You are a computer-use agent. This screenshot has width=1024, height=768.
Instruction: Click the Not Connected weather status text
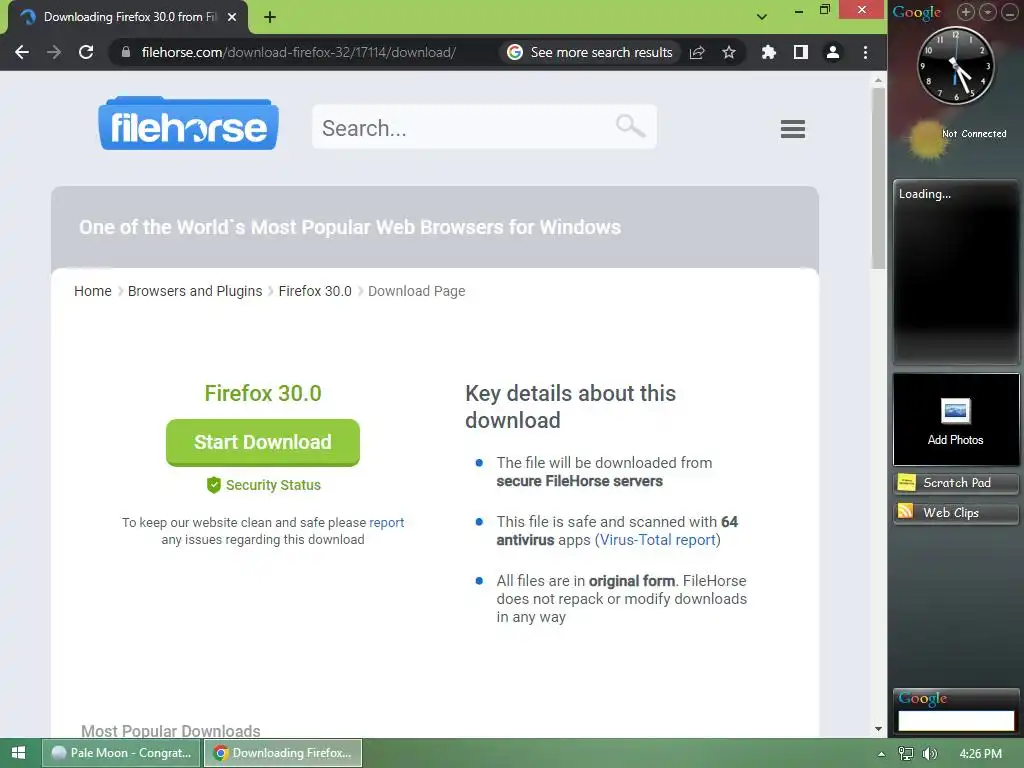974,133
